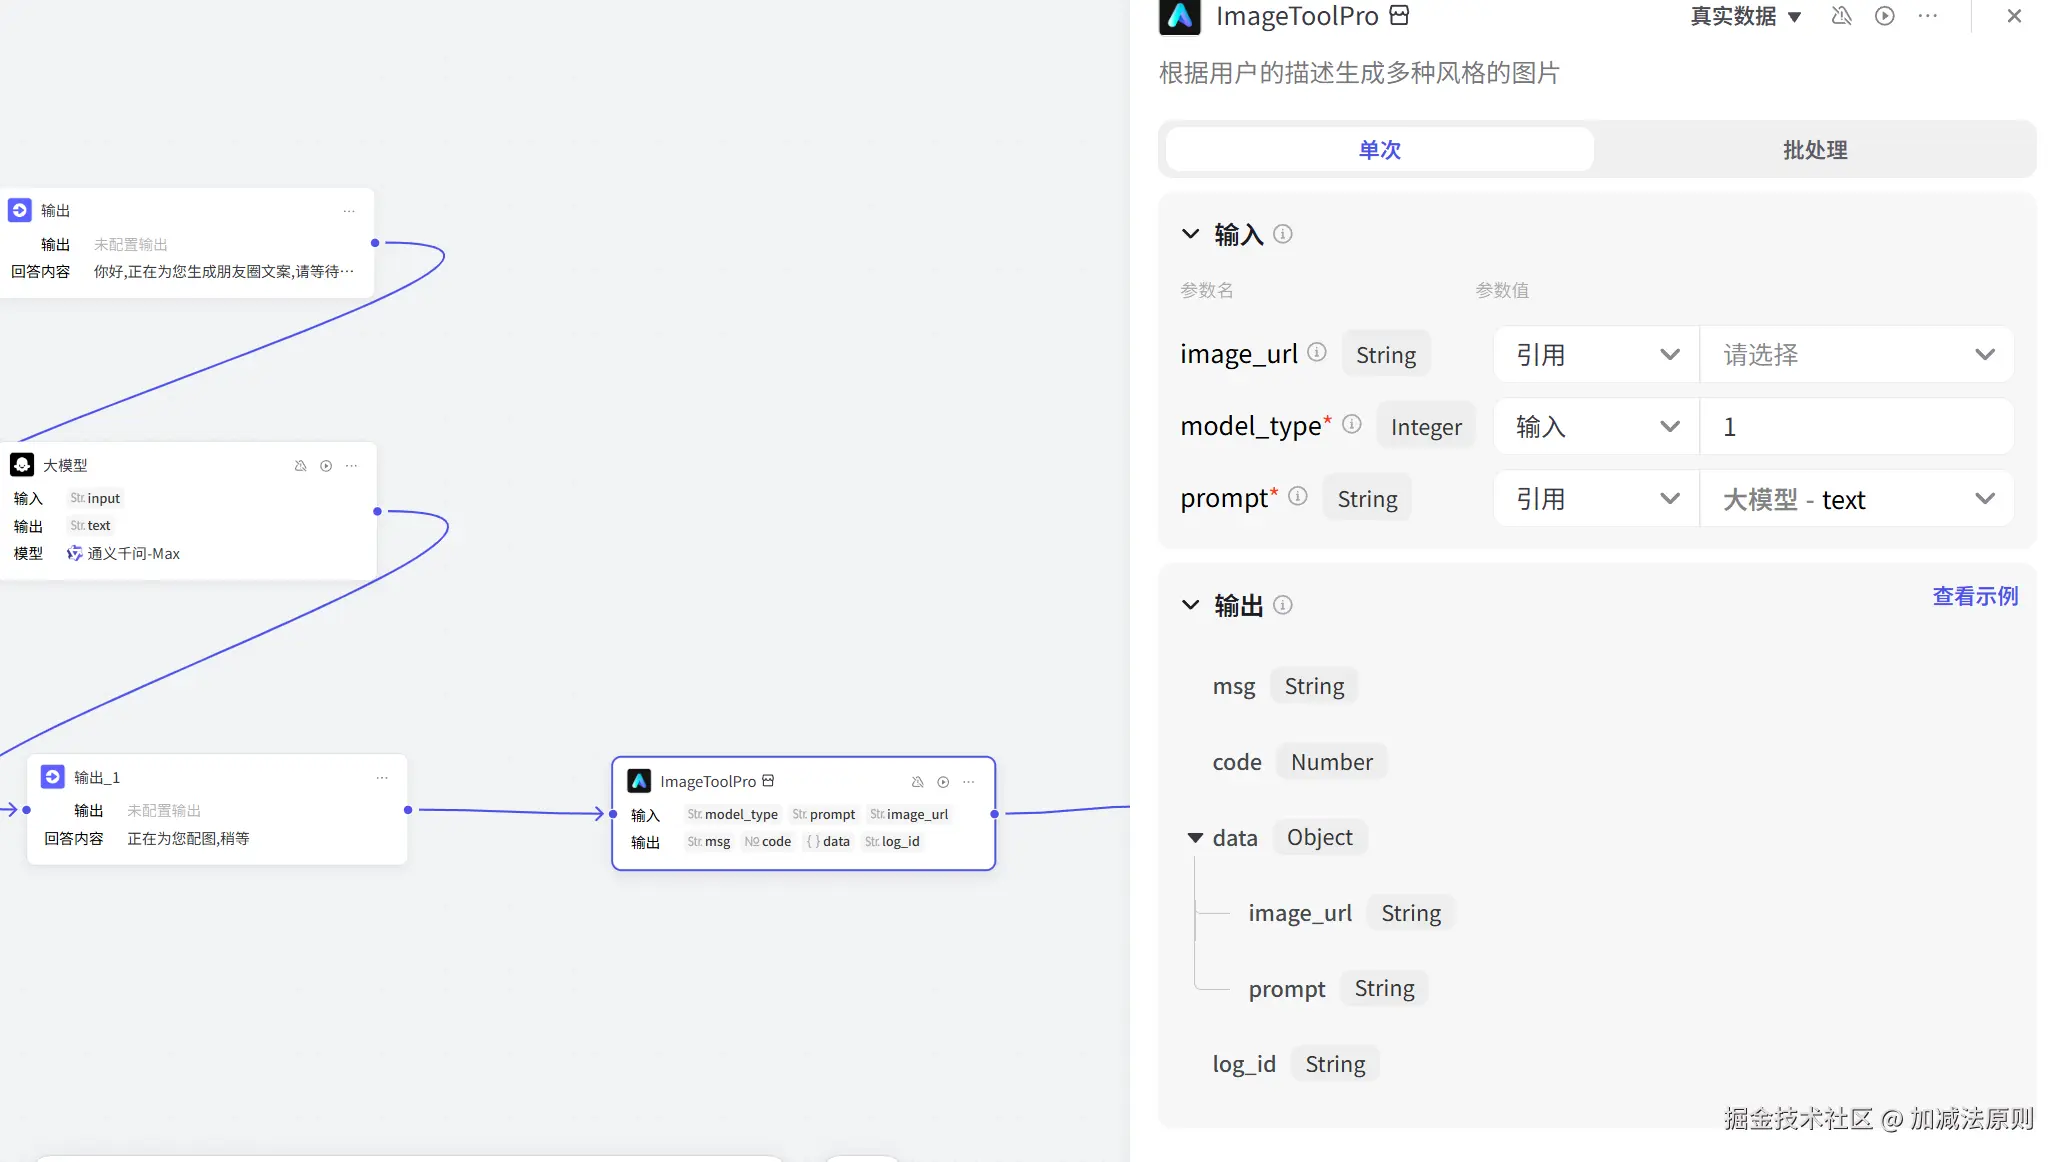Open the more options menu in the panel header
The height and width of the screenshot is (1162, 2064).
(x=1928, y=17)
